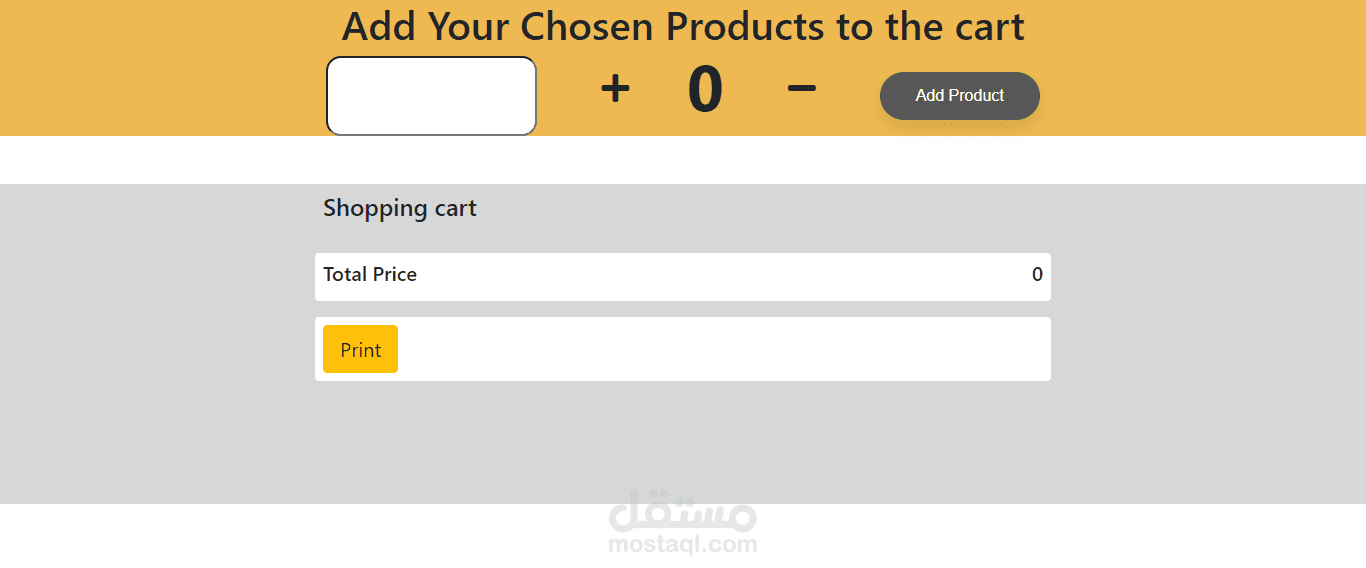Click the Shopping cart heading
The width and height of the screenshot is (1366, 568).
click(399, 208)
